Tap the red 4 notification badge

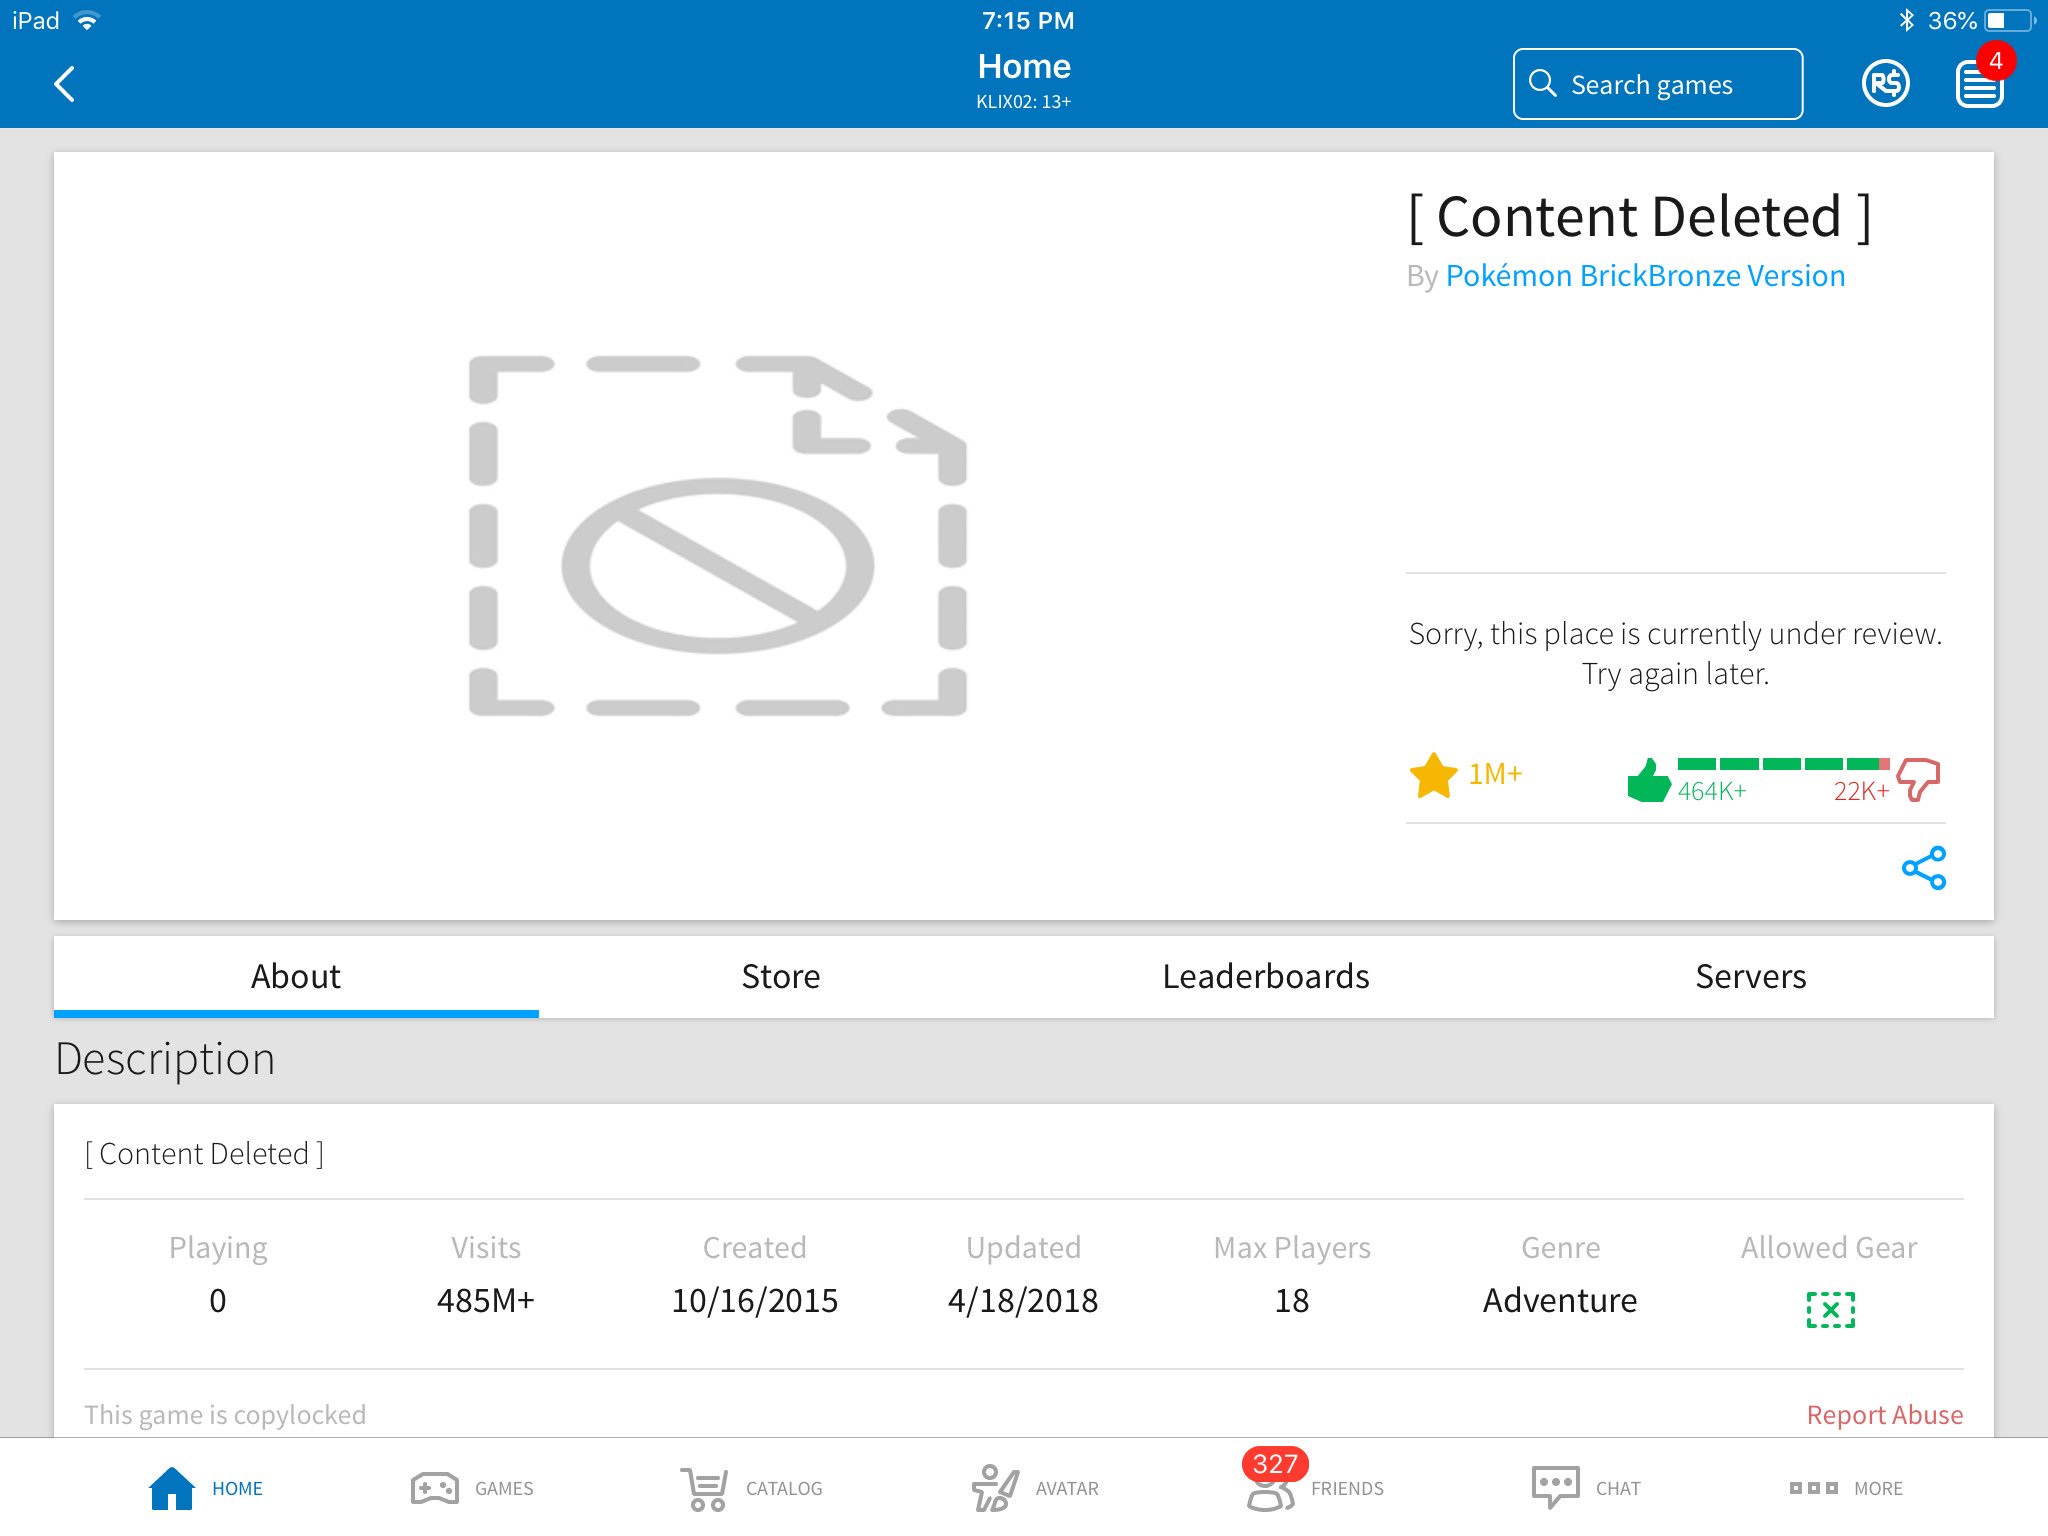pyautogui.click(x=1995, y=61)
